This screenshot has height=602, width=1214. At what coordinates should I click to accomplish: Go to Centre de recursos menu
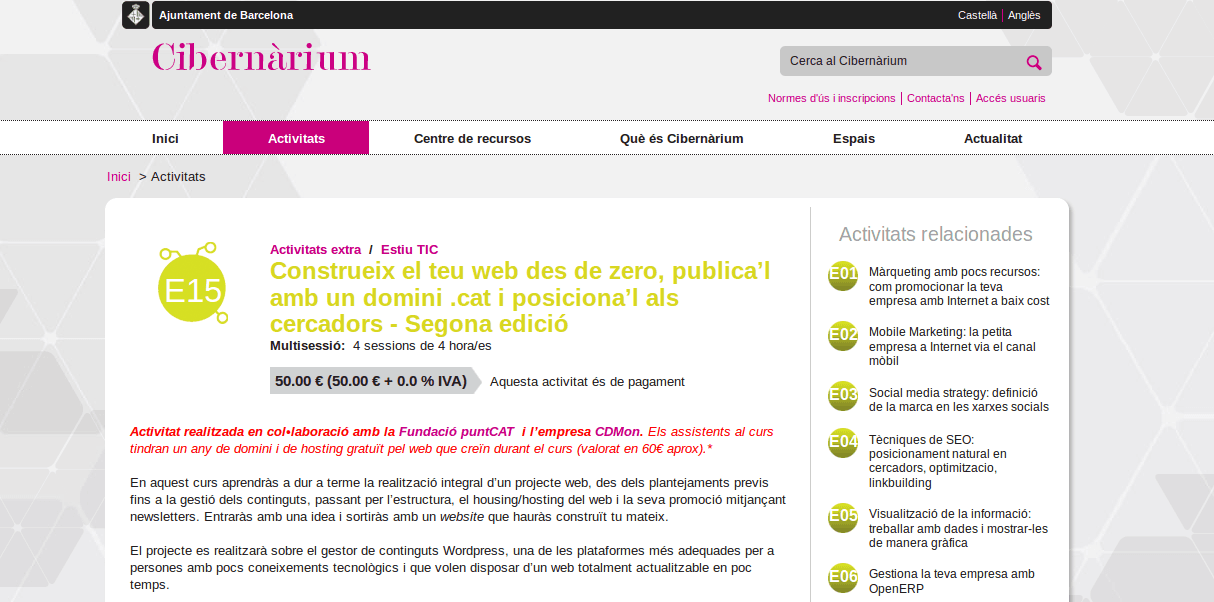(472, 138)
